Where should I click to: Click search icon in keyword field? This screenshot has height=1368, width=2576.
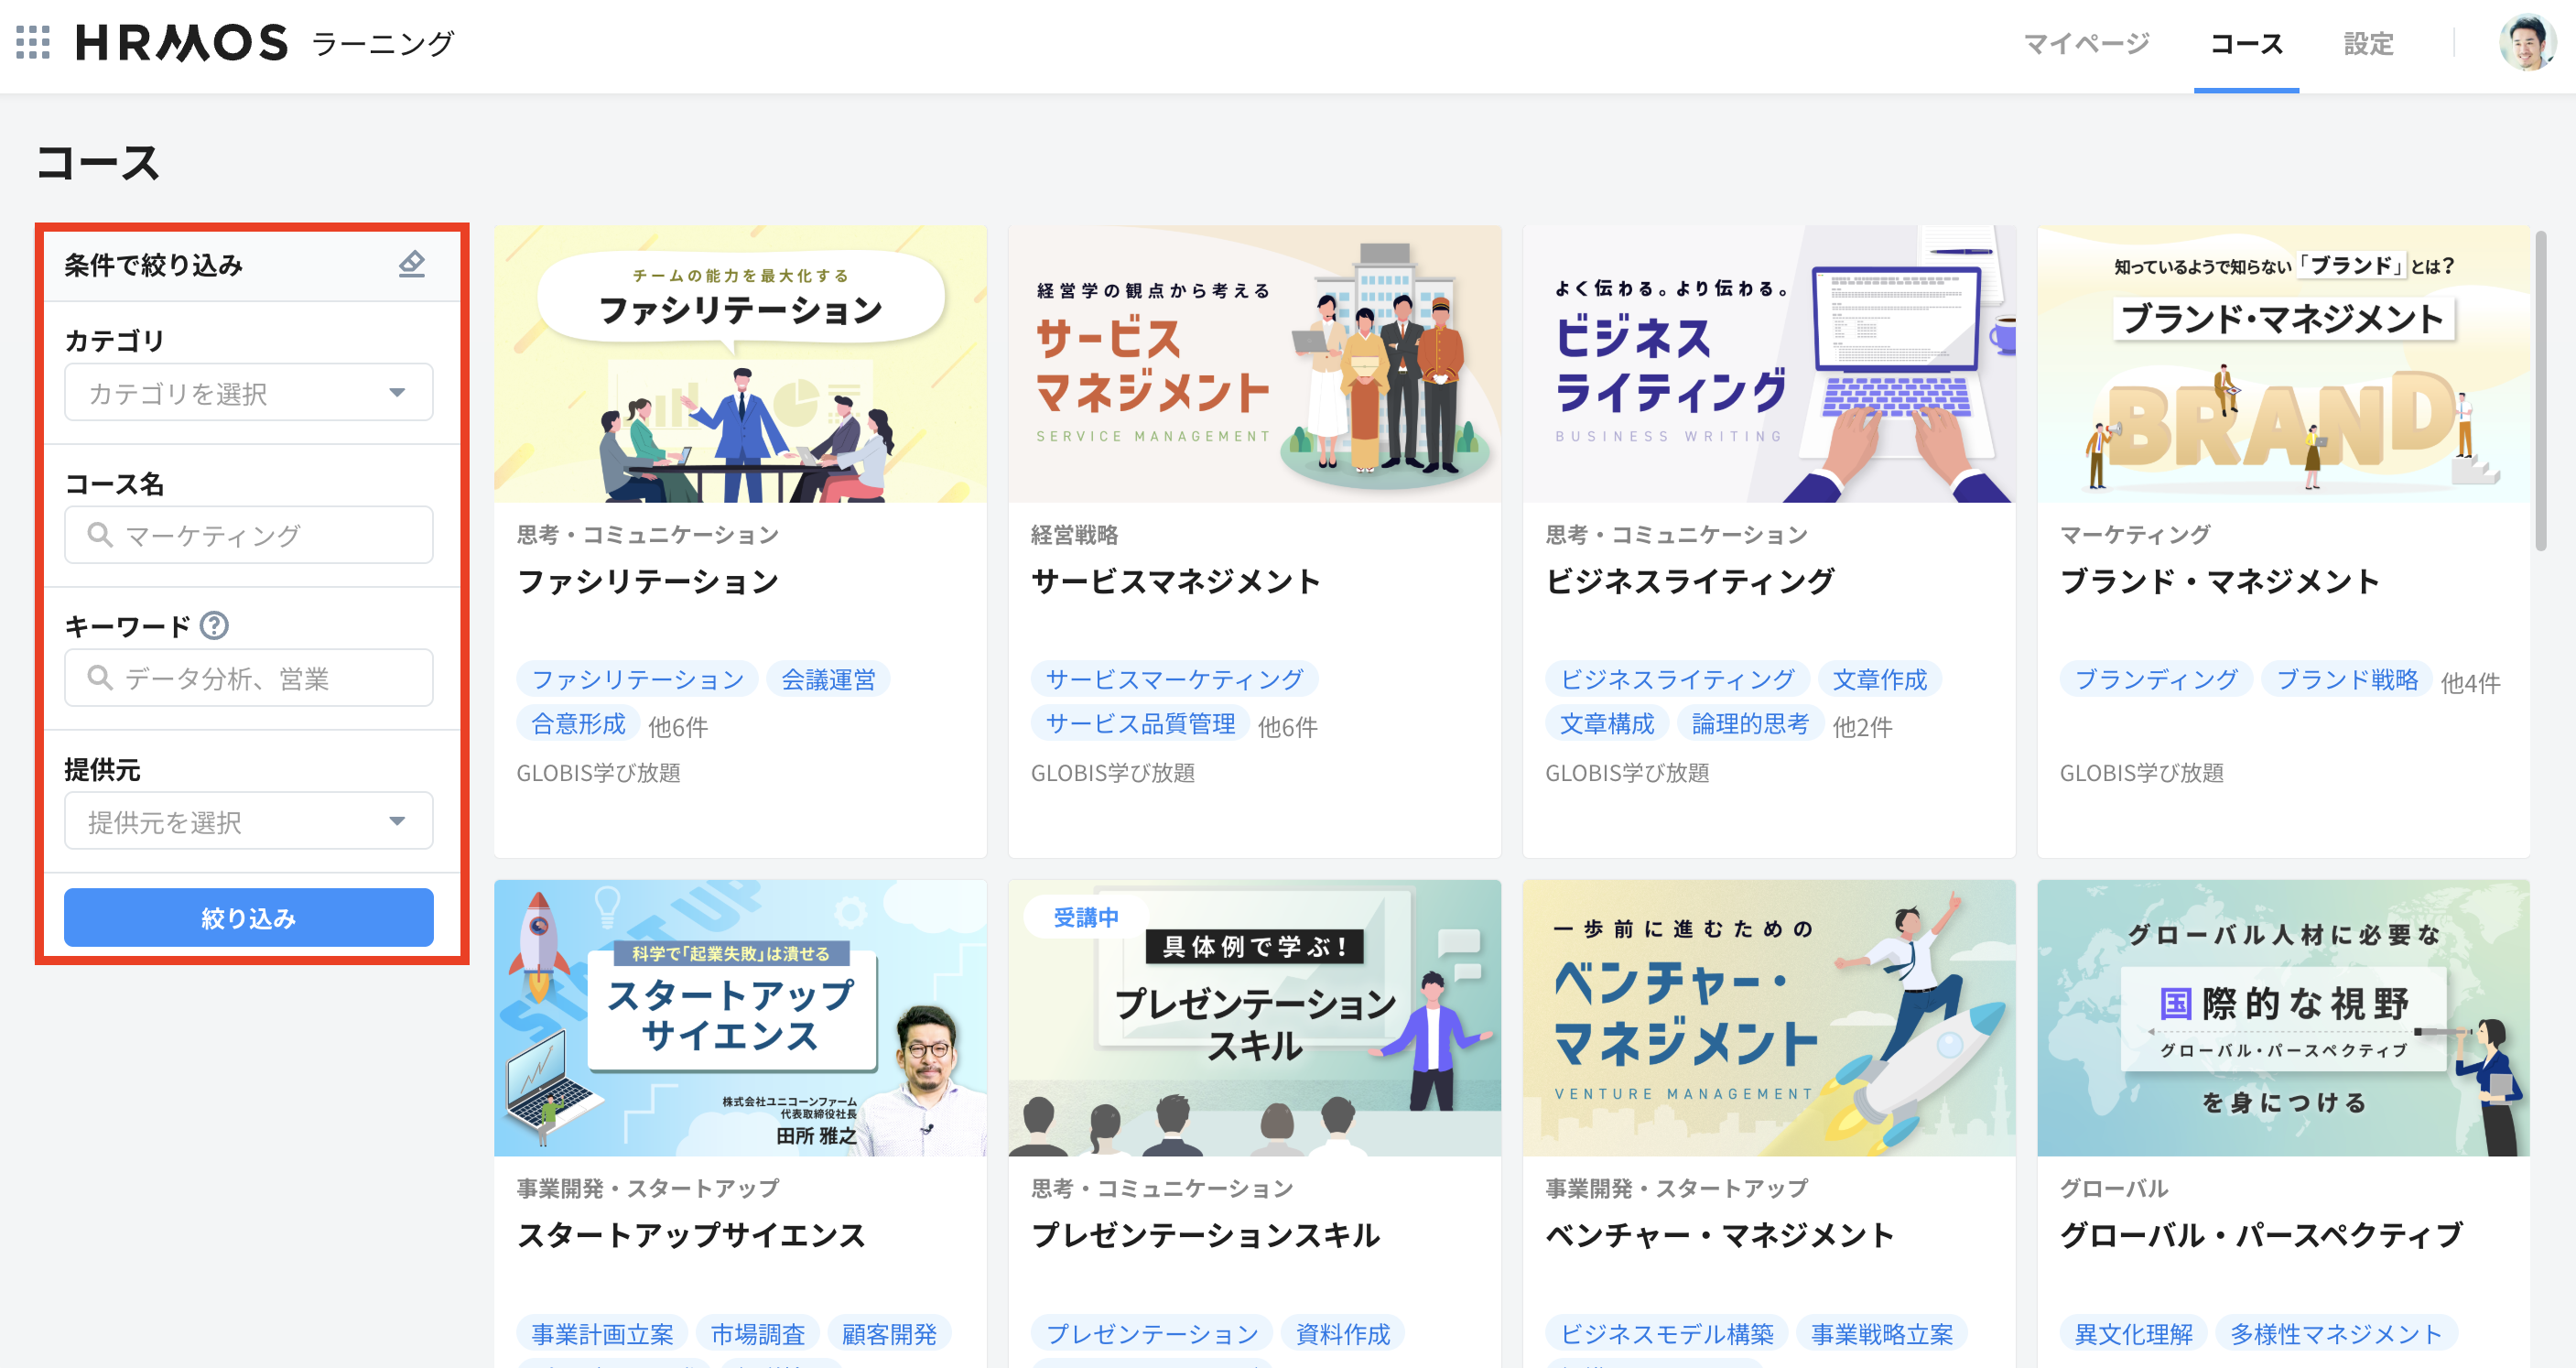(99, 678)
